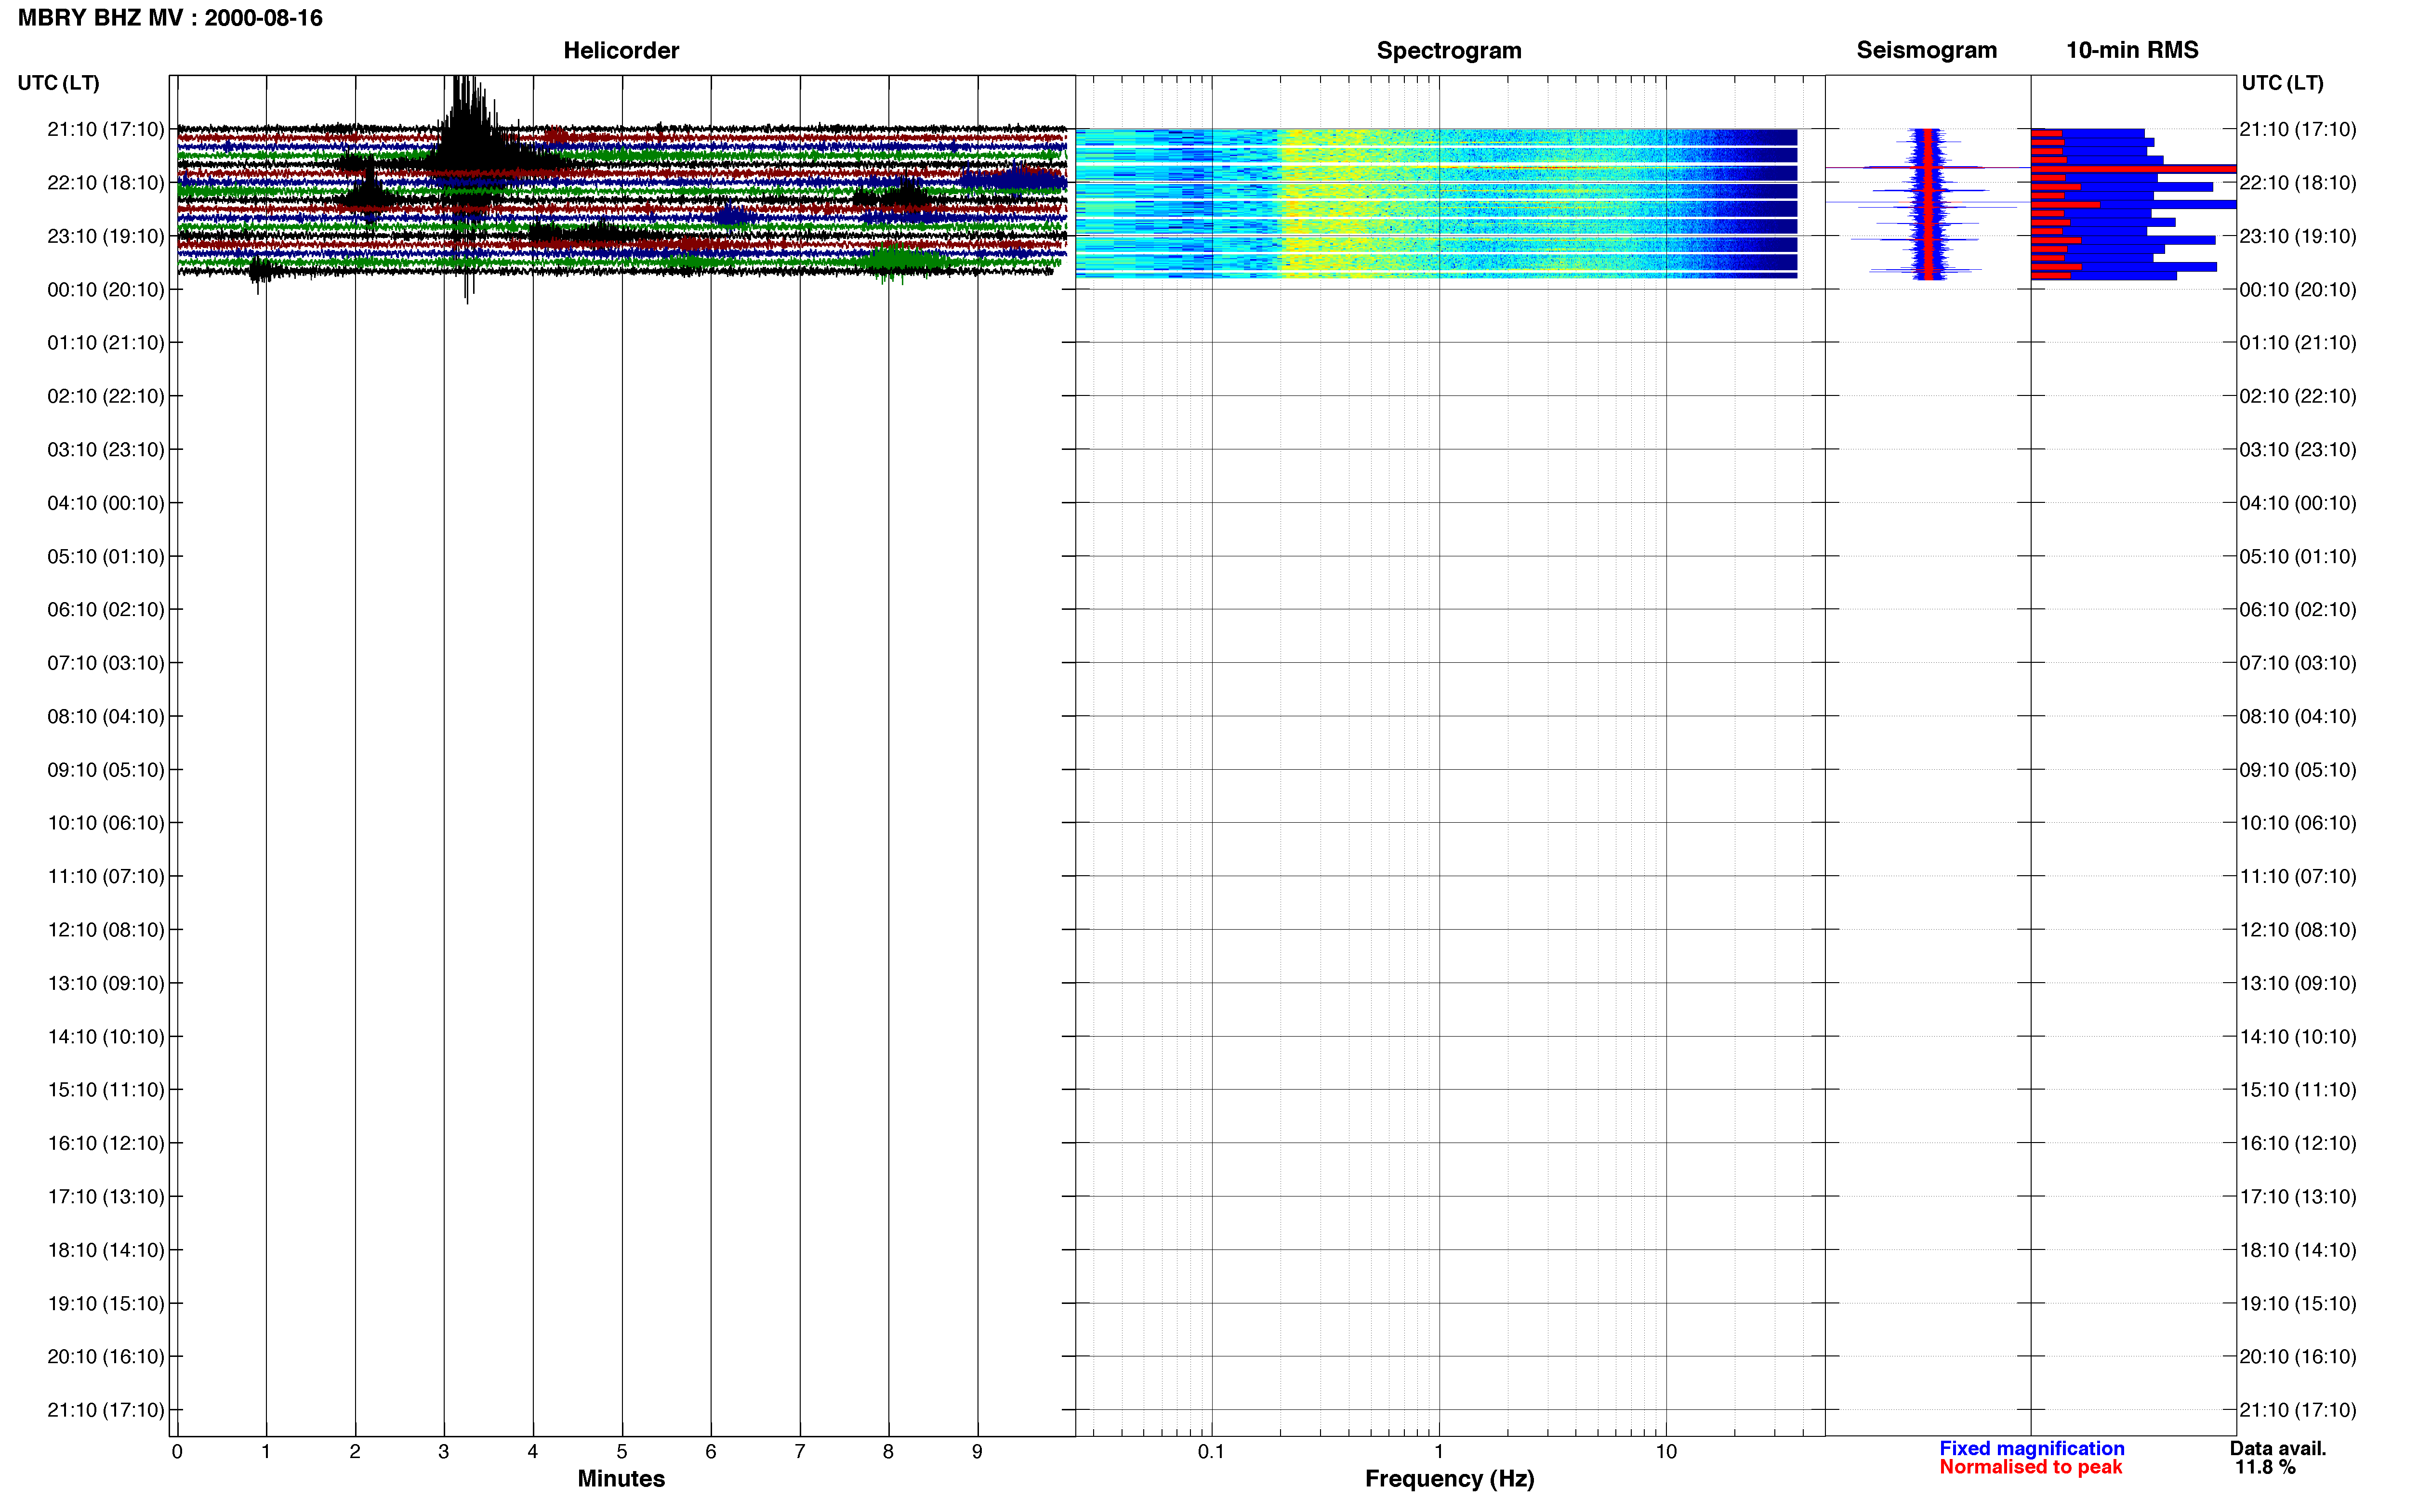
Task: Click minute tick label 8 on helicorder axis
Action: pos(888,1452)
